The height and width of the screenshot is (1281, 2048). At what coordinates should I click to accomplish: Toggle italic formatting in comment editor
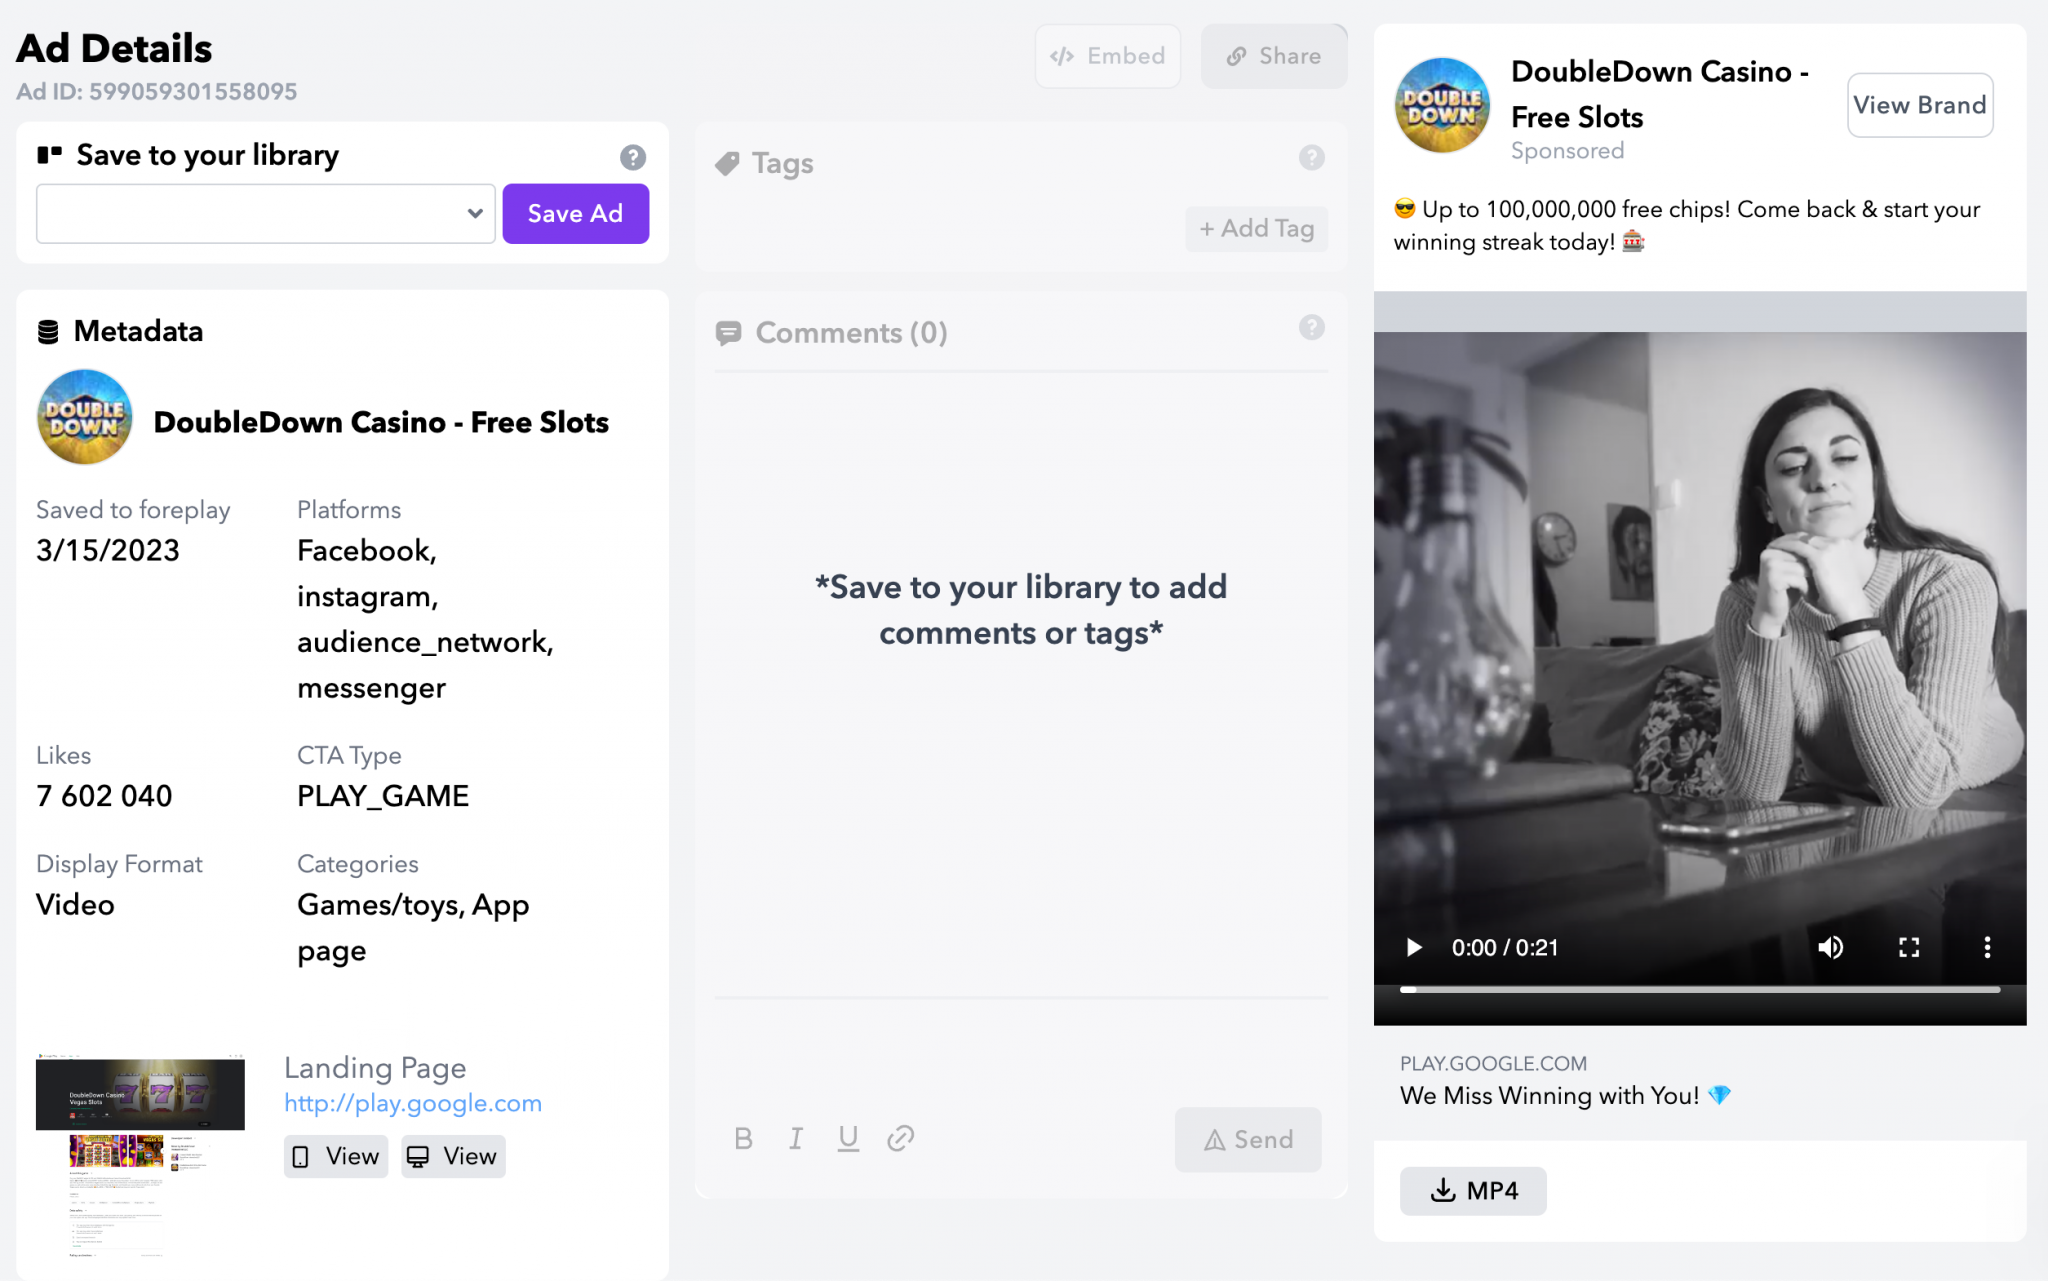[x=796, y=1138]
